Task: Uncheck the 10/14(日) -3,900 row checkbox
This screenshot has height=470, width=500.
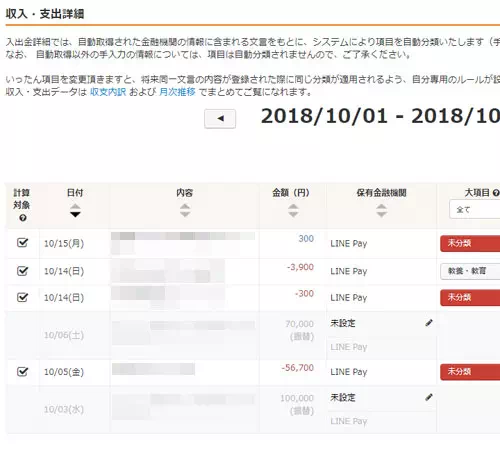Action: tap(22, 271)
